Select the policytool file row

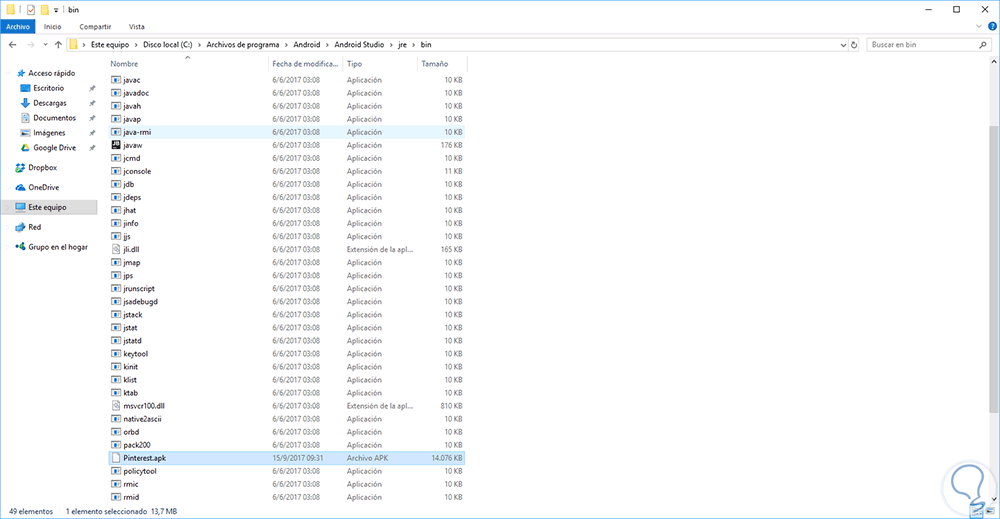(286, 471)
